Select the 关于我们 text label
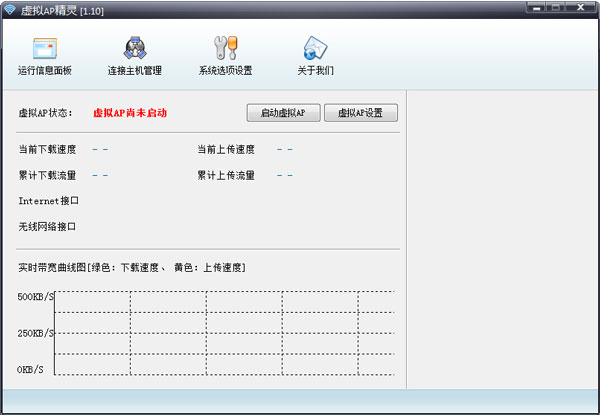 click(315, 70)
